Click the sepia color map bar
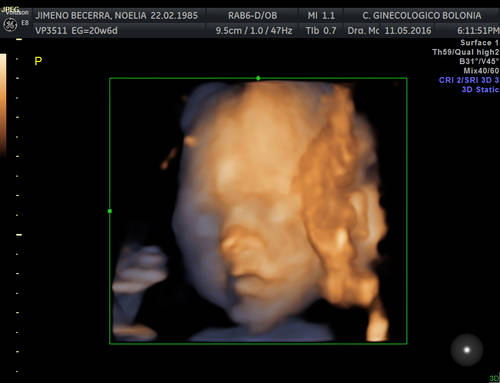 3,104
